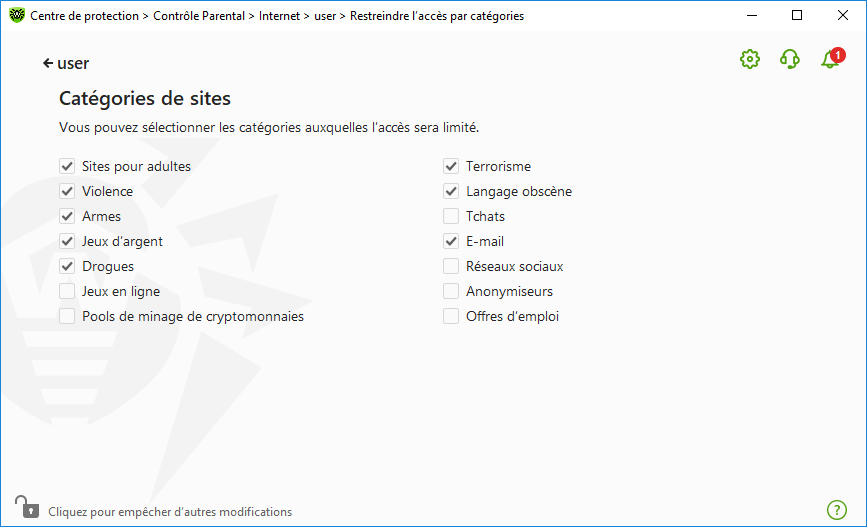Uncheck the Langage obscène checkbox

click(x=451, y=191)
